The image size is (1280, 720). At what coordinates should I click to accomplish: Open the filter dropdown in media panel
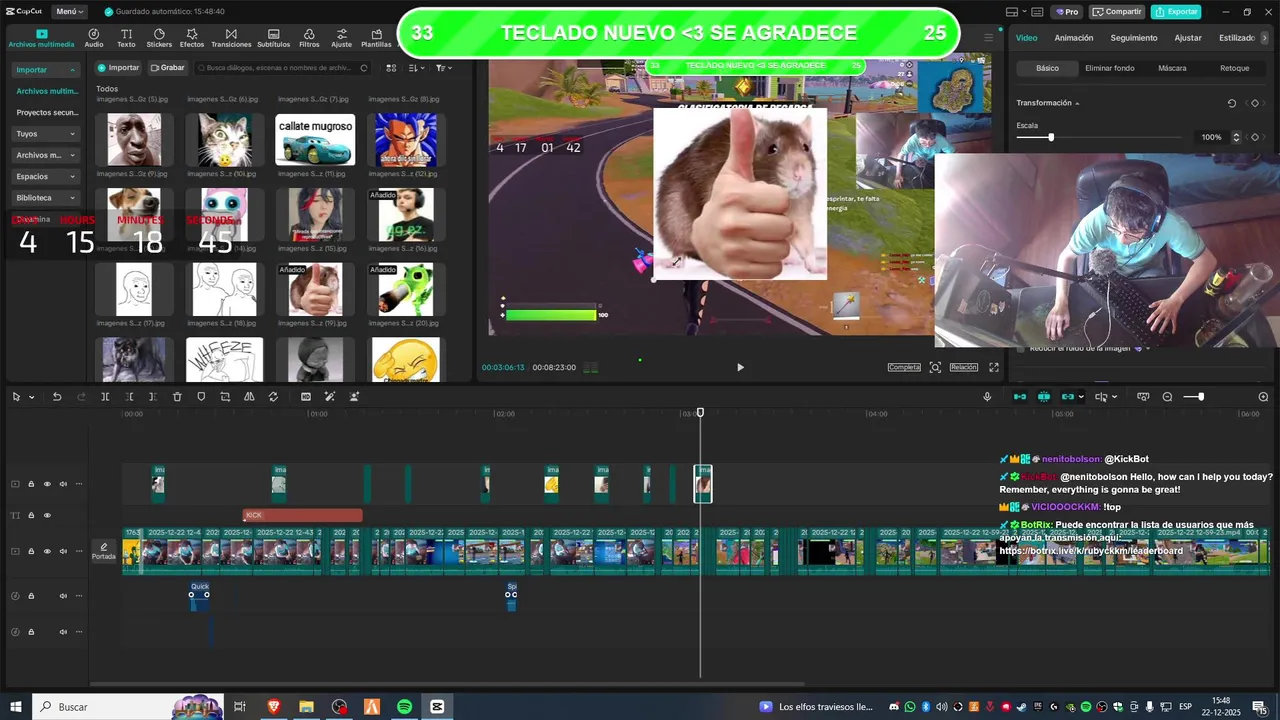[443, 68]
